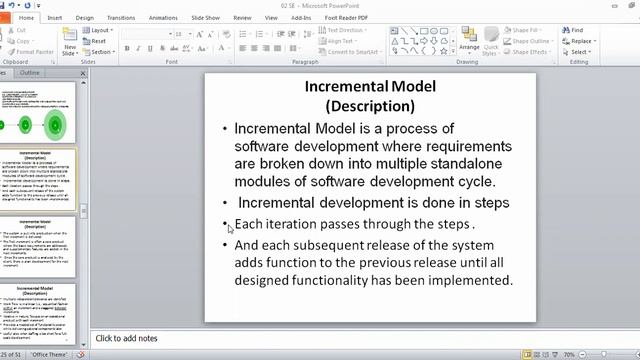
Task: Open the Section dropdown
Action: point(99,52)
